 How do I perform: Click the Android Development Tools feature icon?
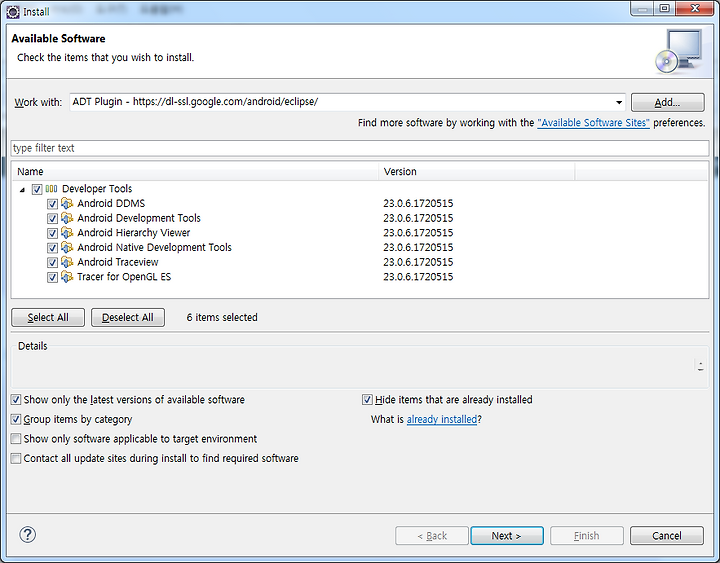(67, 218)
